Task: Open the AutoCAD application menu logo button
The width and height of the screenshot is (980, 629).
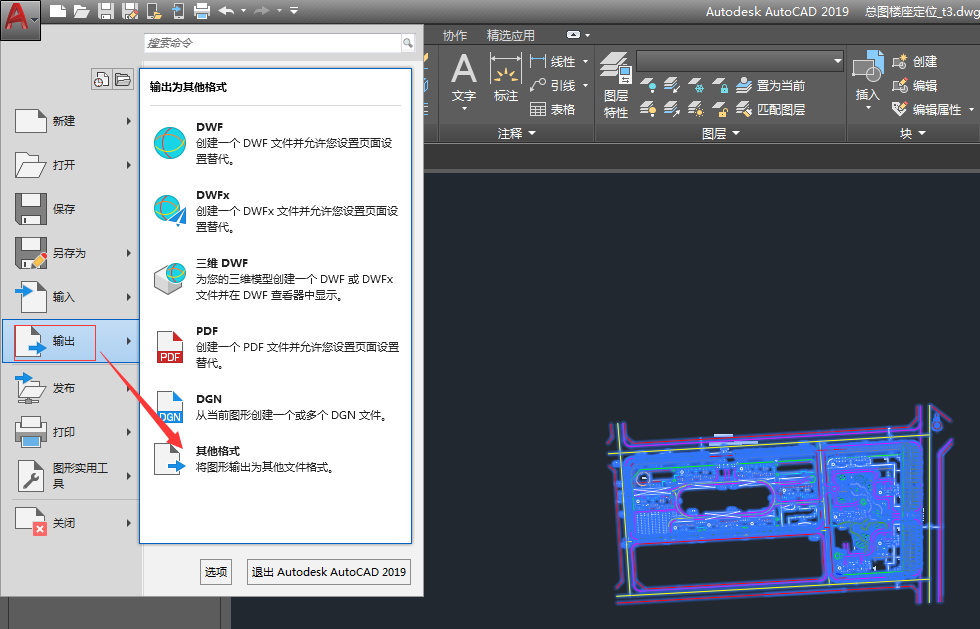Action: [x=20, y=19]
